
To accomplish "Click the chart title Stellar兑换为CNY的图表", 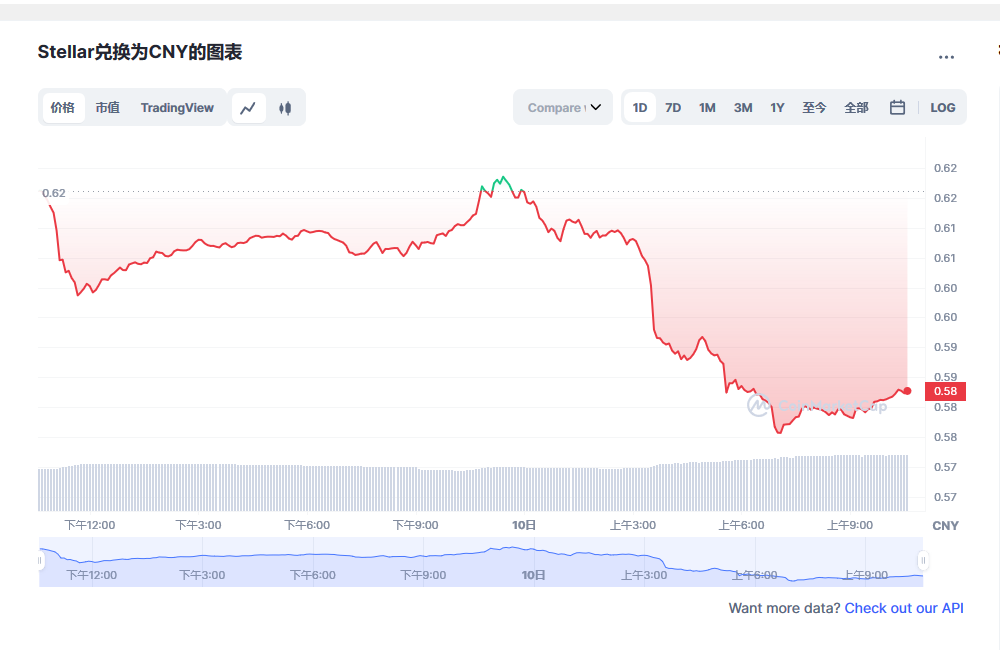I will click(140, 52).
